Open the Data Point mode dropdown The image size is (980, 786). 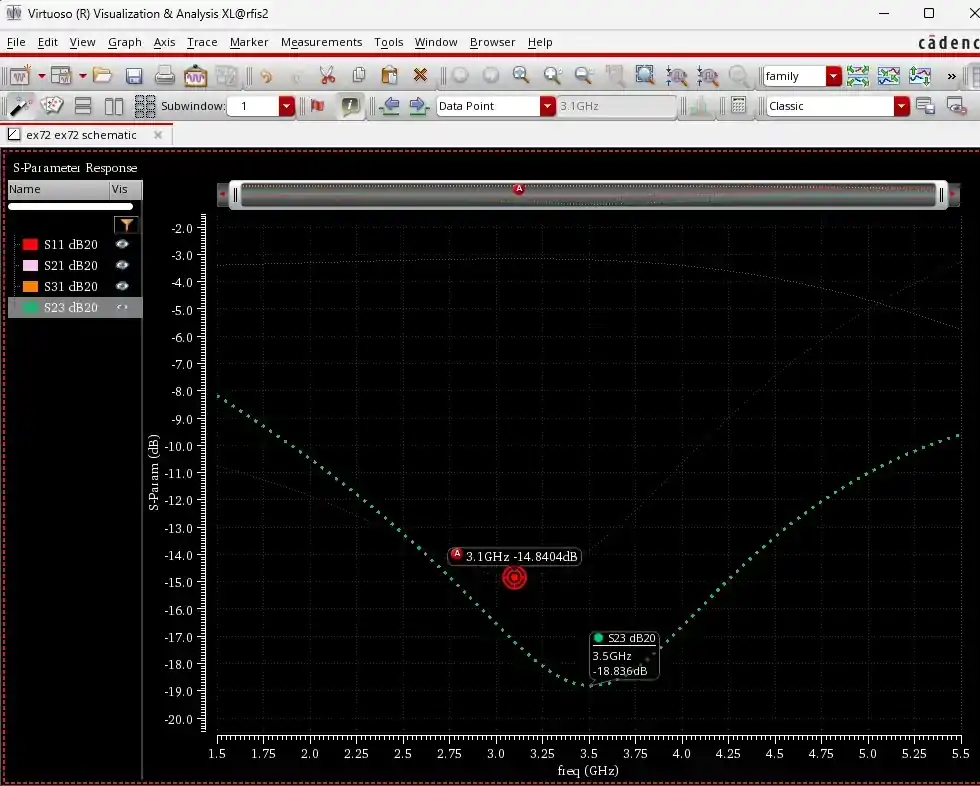pyautogui.click(x=548, y=106)
